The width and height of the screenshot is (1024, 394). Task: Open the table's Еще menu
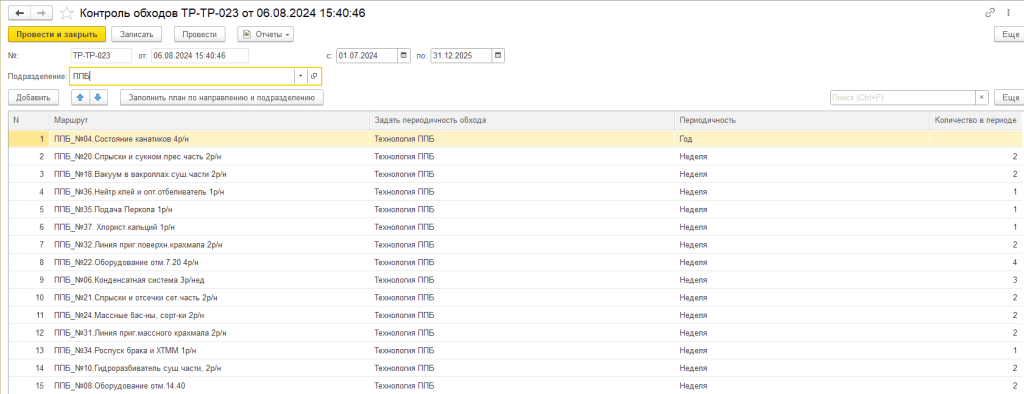tap(1008, 97)
